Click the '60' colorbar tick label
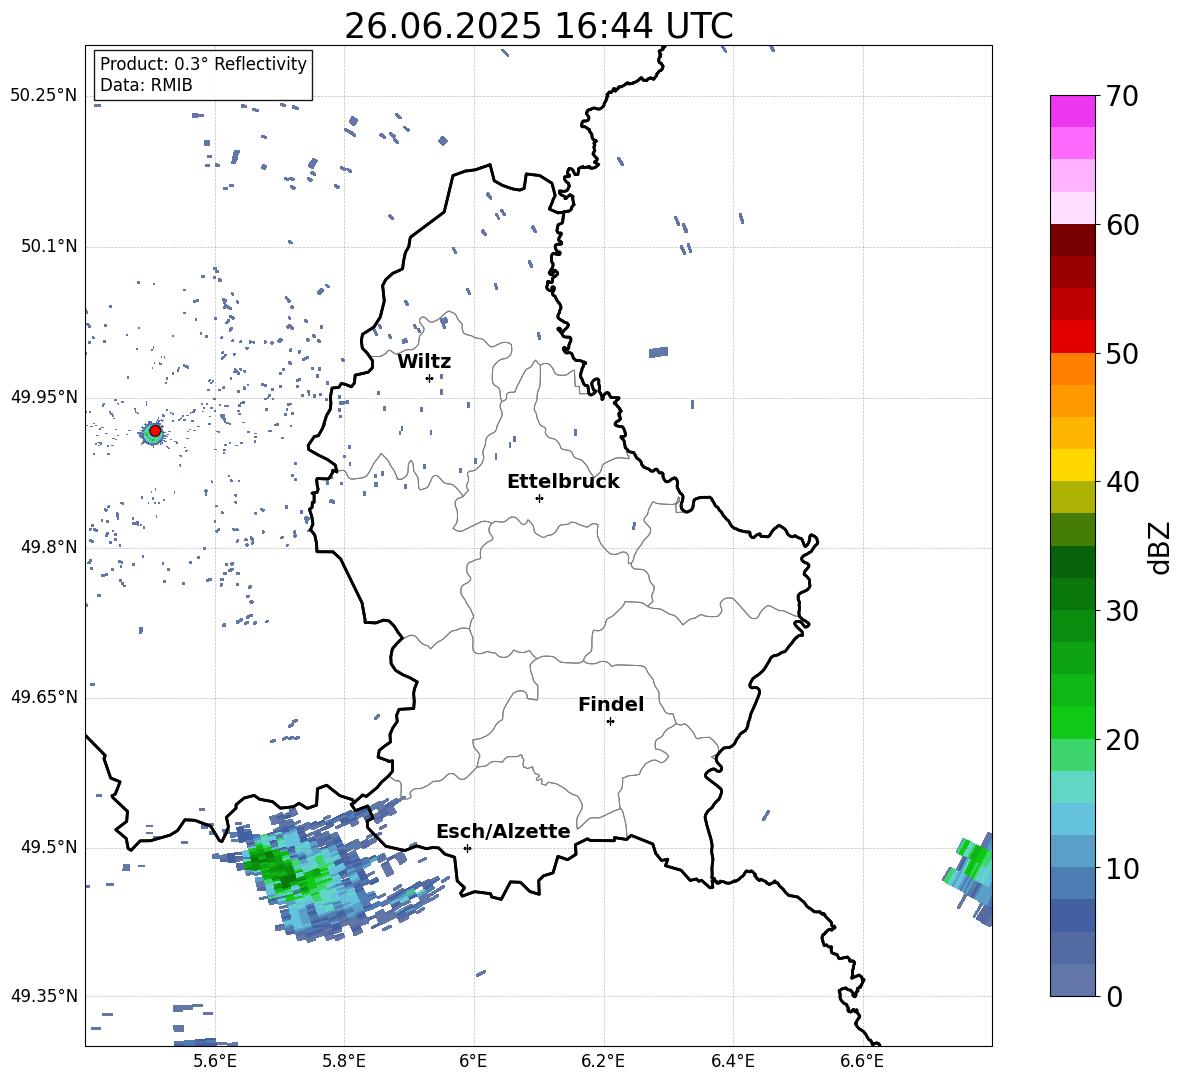 1122,225
